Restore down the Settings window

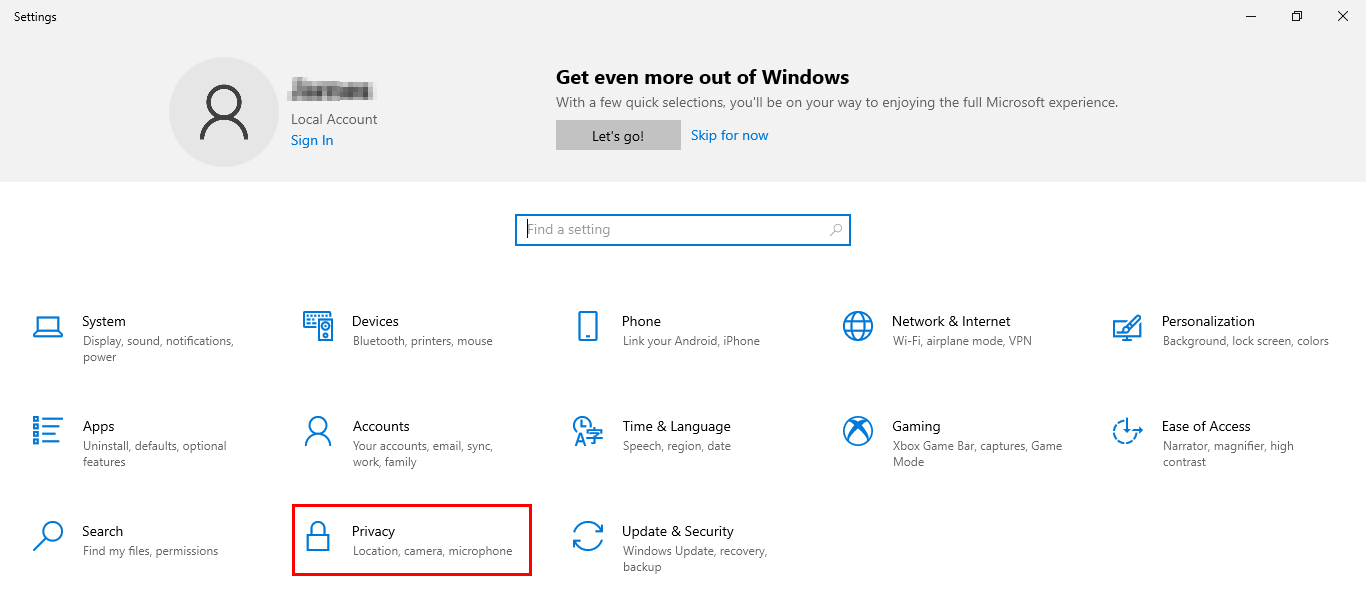(1297, 16)
